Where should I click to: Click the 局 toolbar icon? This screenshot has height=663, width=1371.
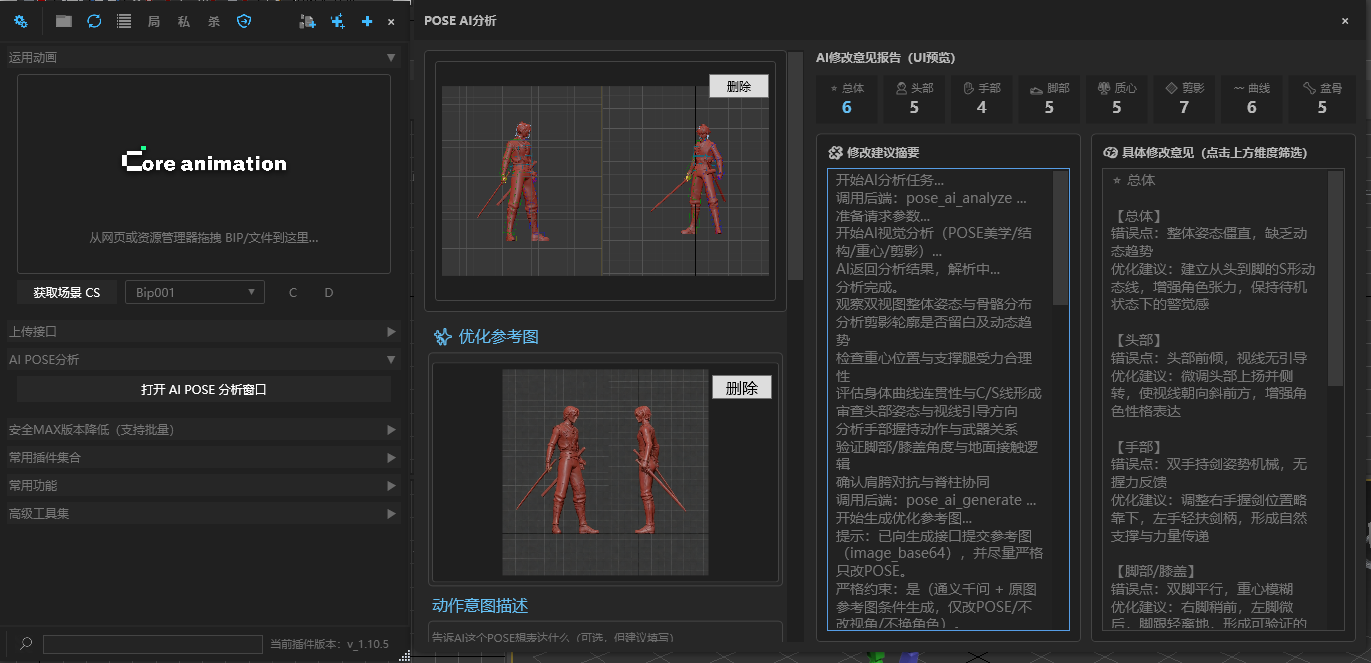click(x=154, y=21)
